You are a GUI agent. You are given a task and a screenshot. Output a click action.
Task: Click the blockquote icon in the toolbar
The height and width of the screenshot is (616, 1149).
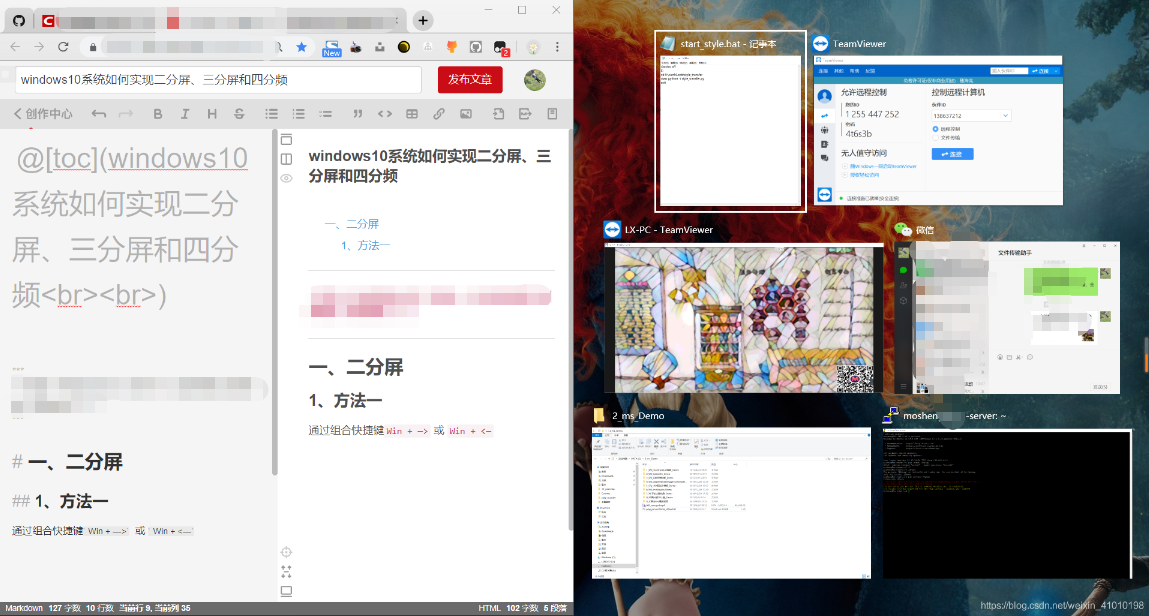tap(359, 113)
